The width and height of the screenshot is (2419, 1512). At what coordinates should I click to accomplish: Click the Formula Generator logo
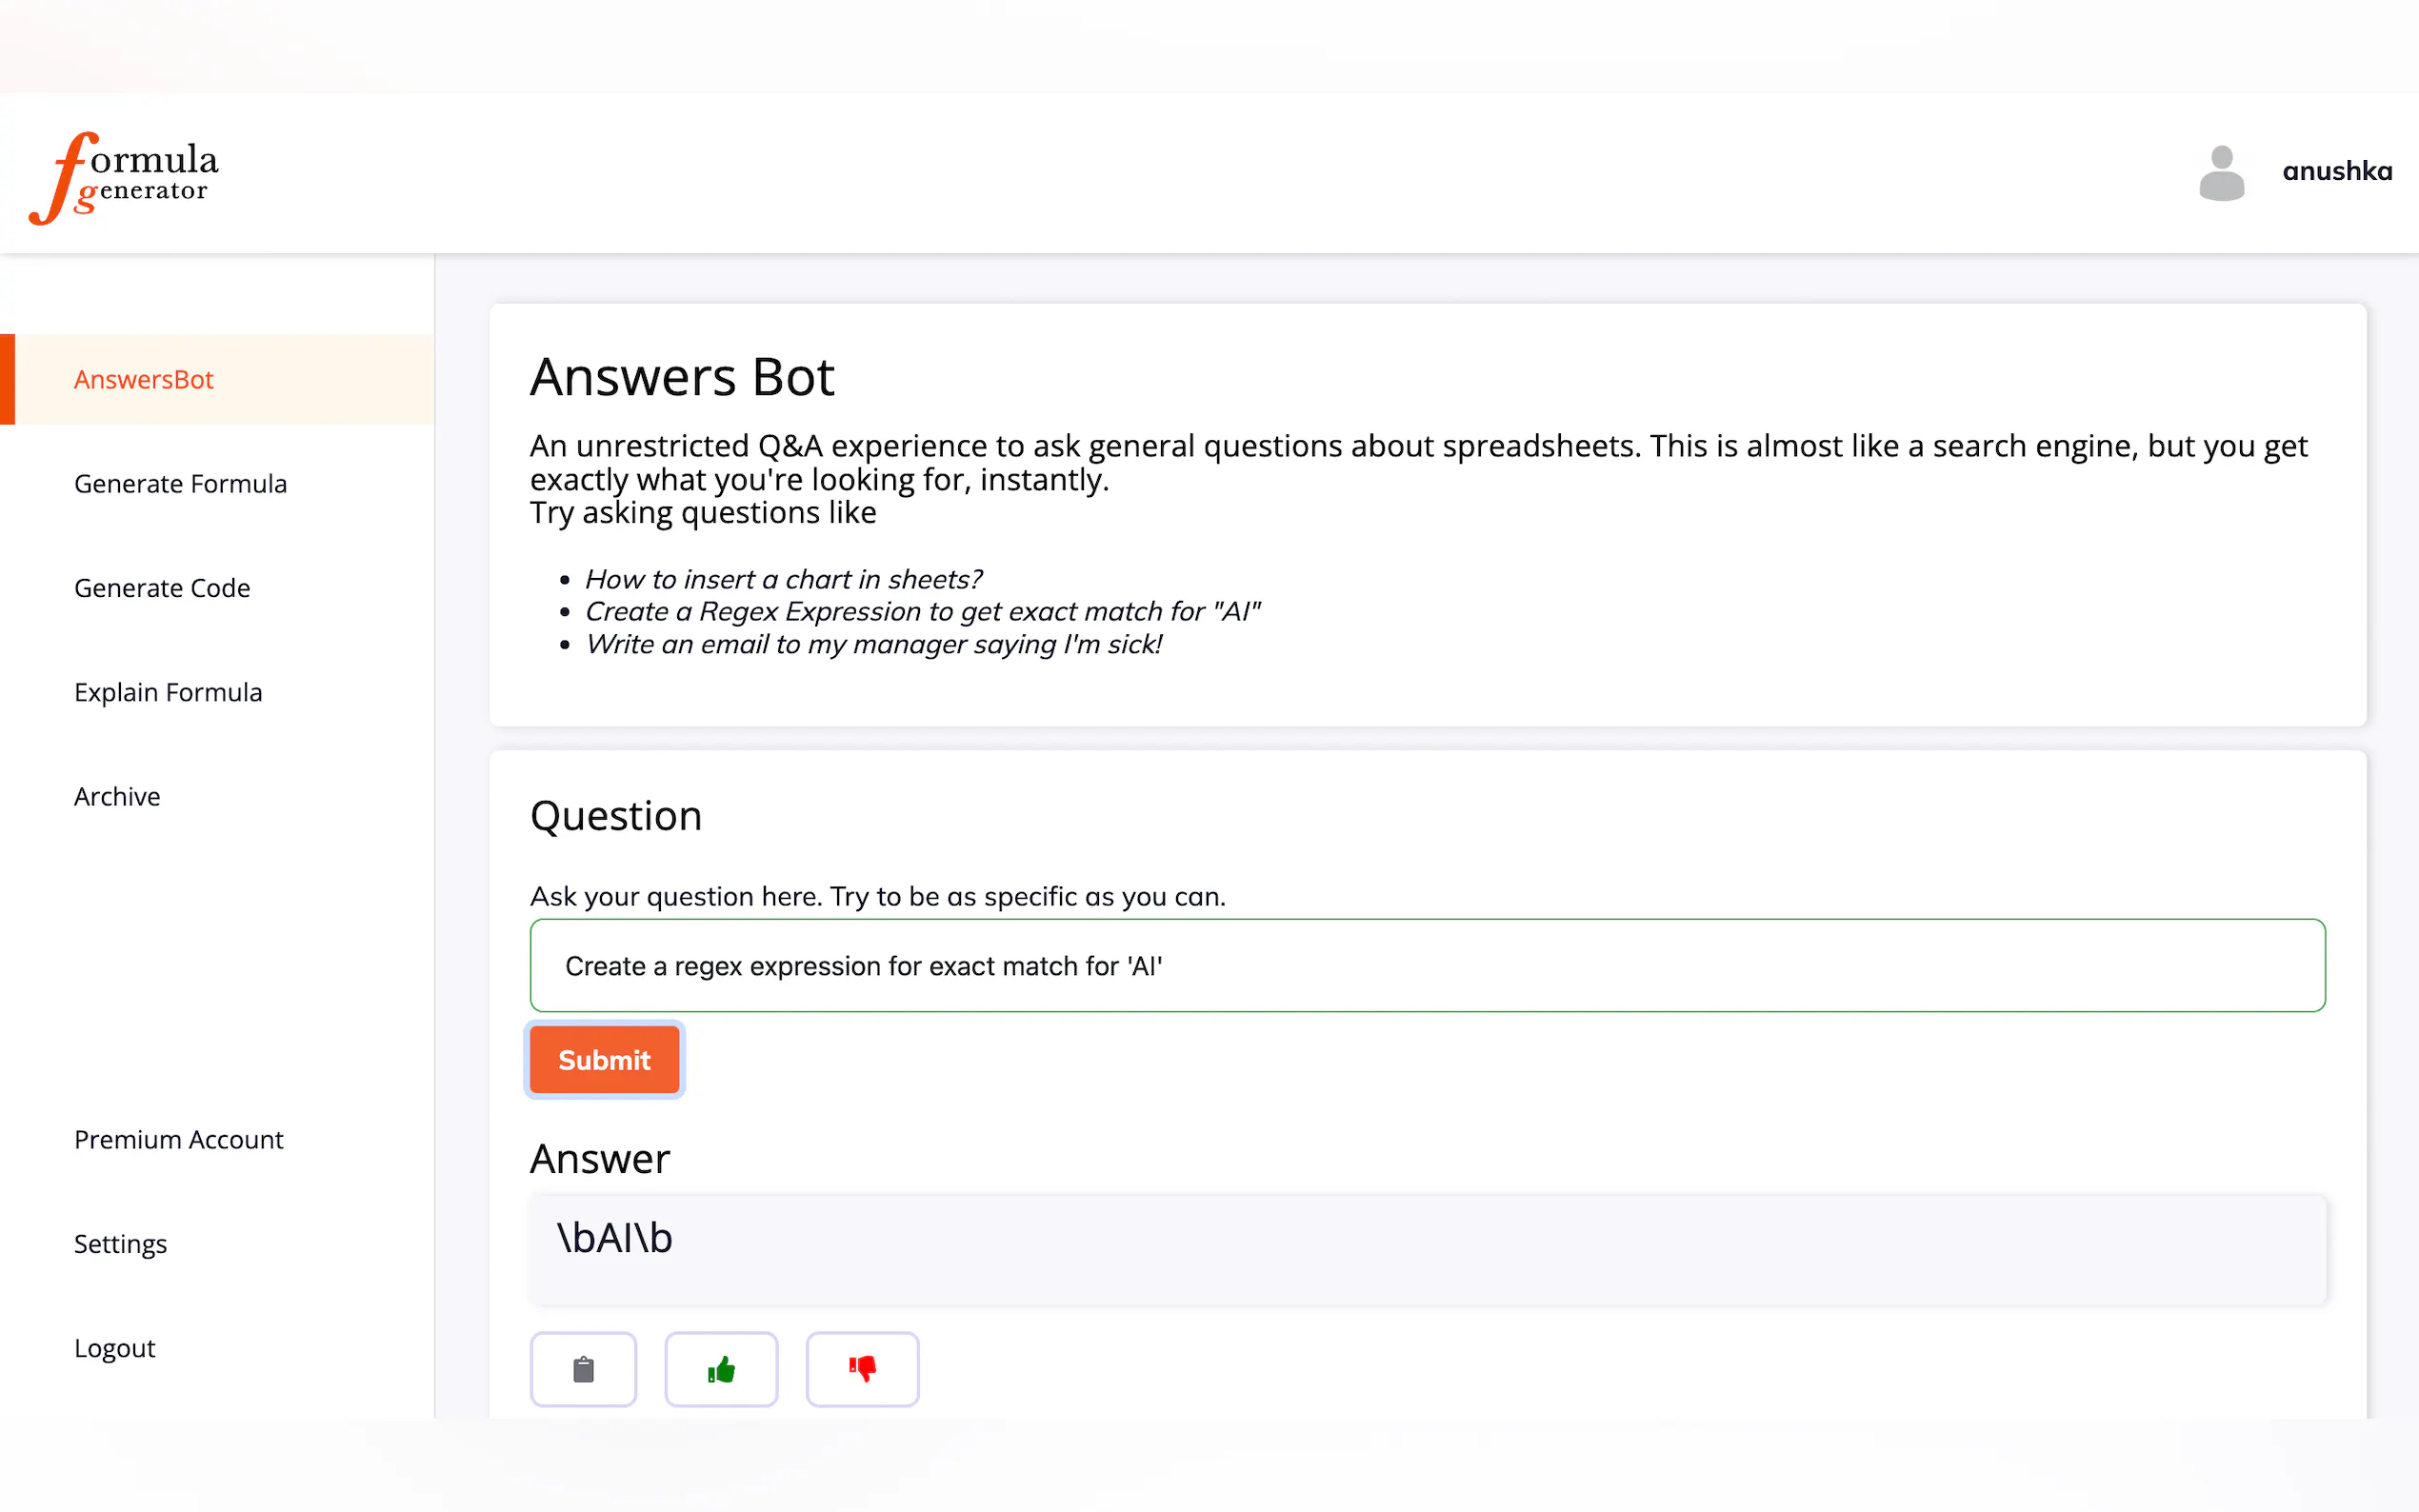(x=124, y=177)
